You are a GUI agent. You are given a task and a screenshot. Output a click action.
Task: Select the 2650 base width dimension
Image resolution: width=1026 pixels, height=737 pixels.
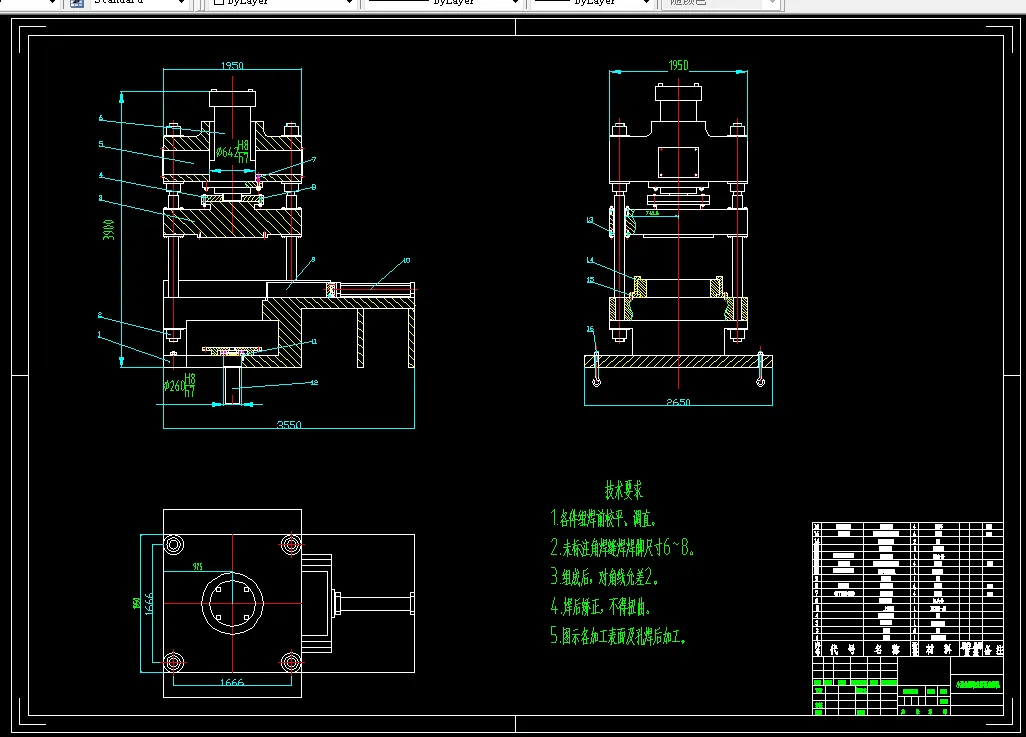coord(678,402)
